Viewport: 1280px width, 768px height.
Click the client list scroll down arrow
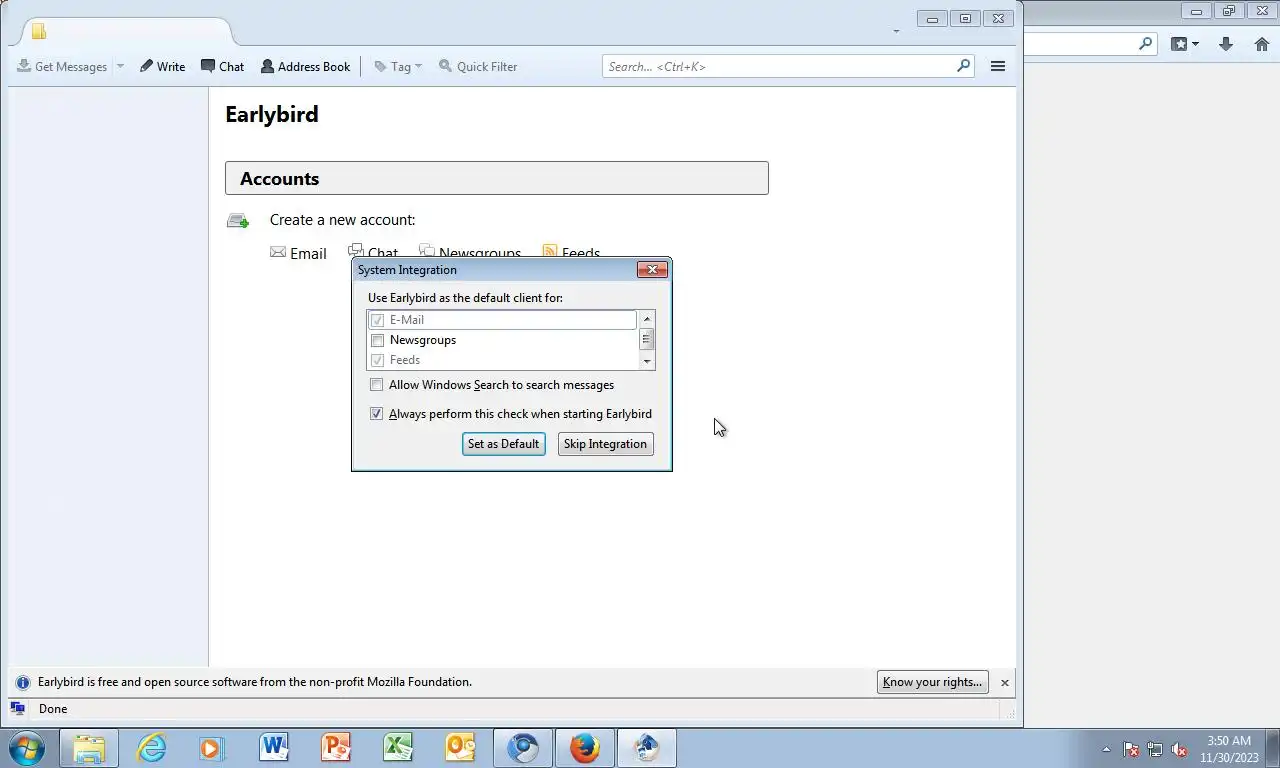pos(646,361)
